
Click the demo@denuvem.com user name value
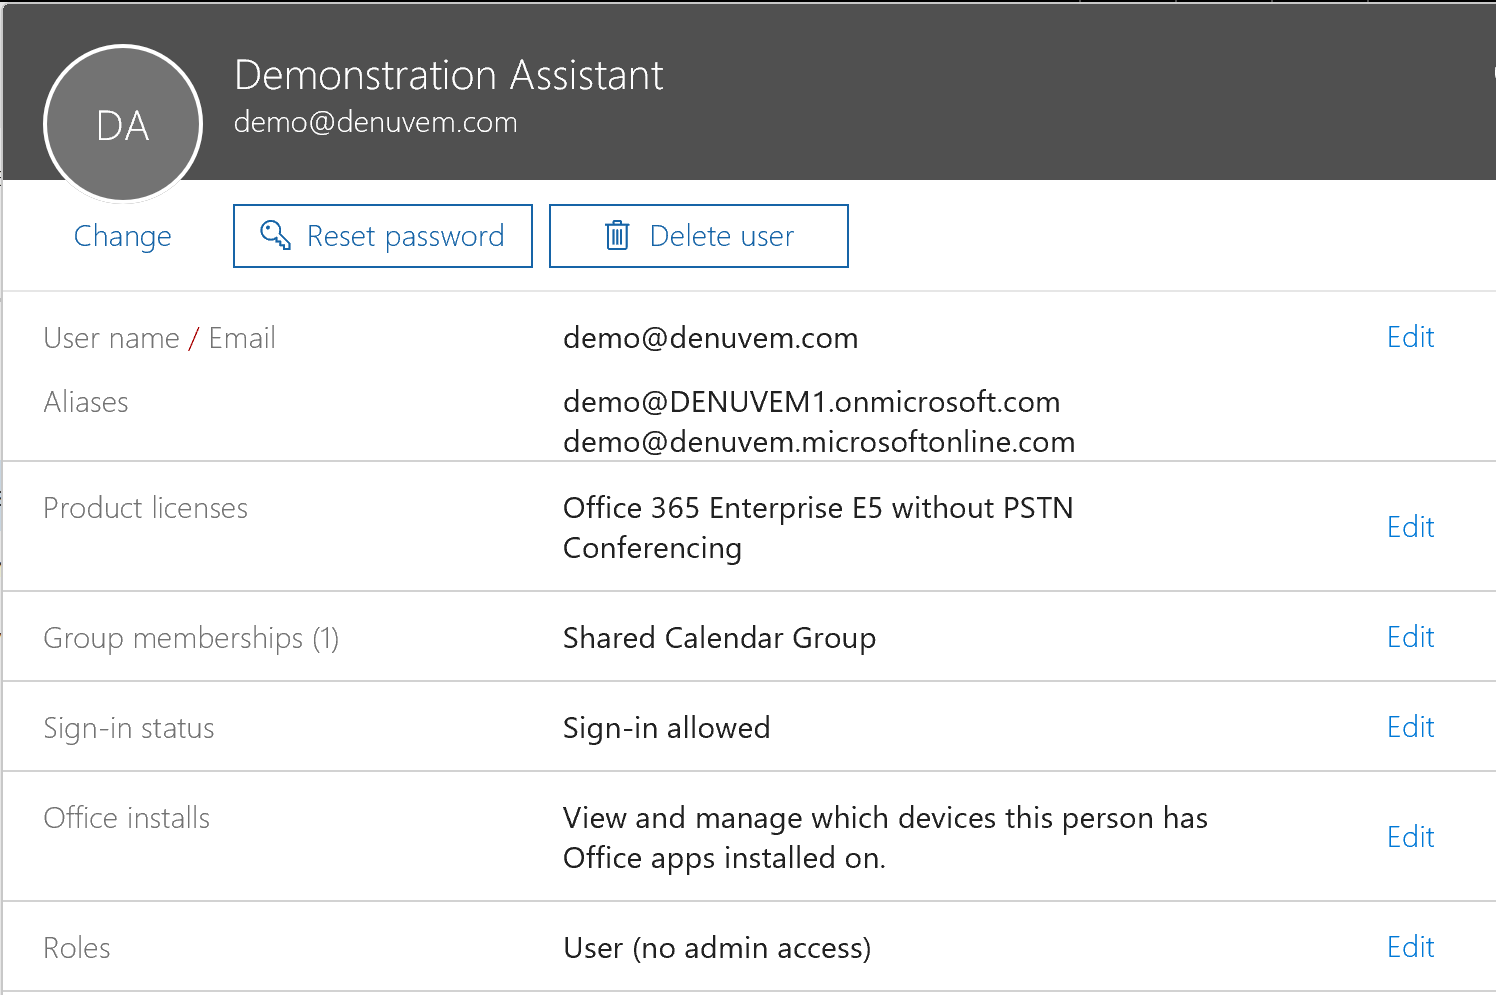(x=711, y=338)
